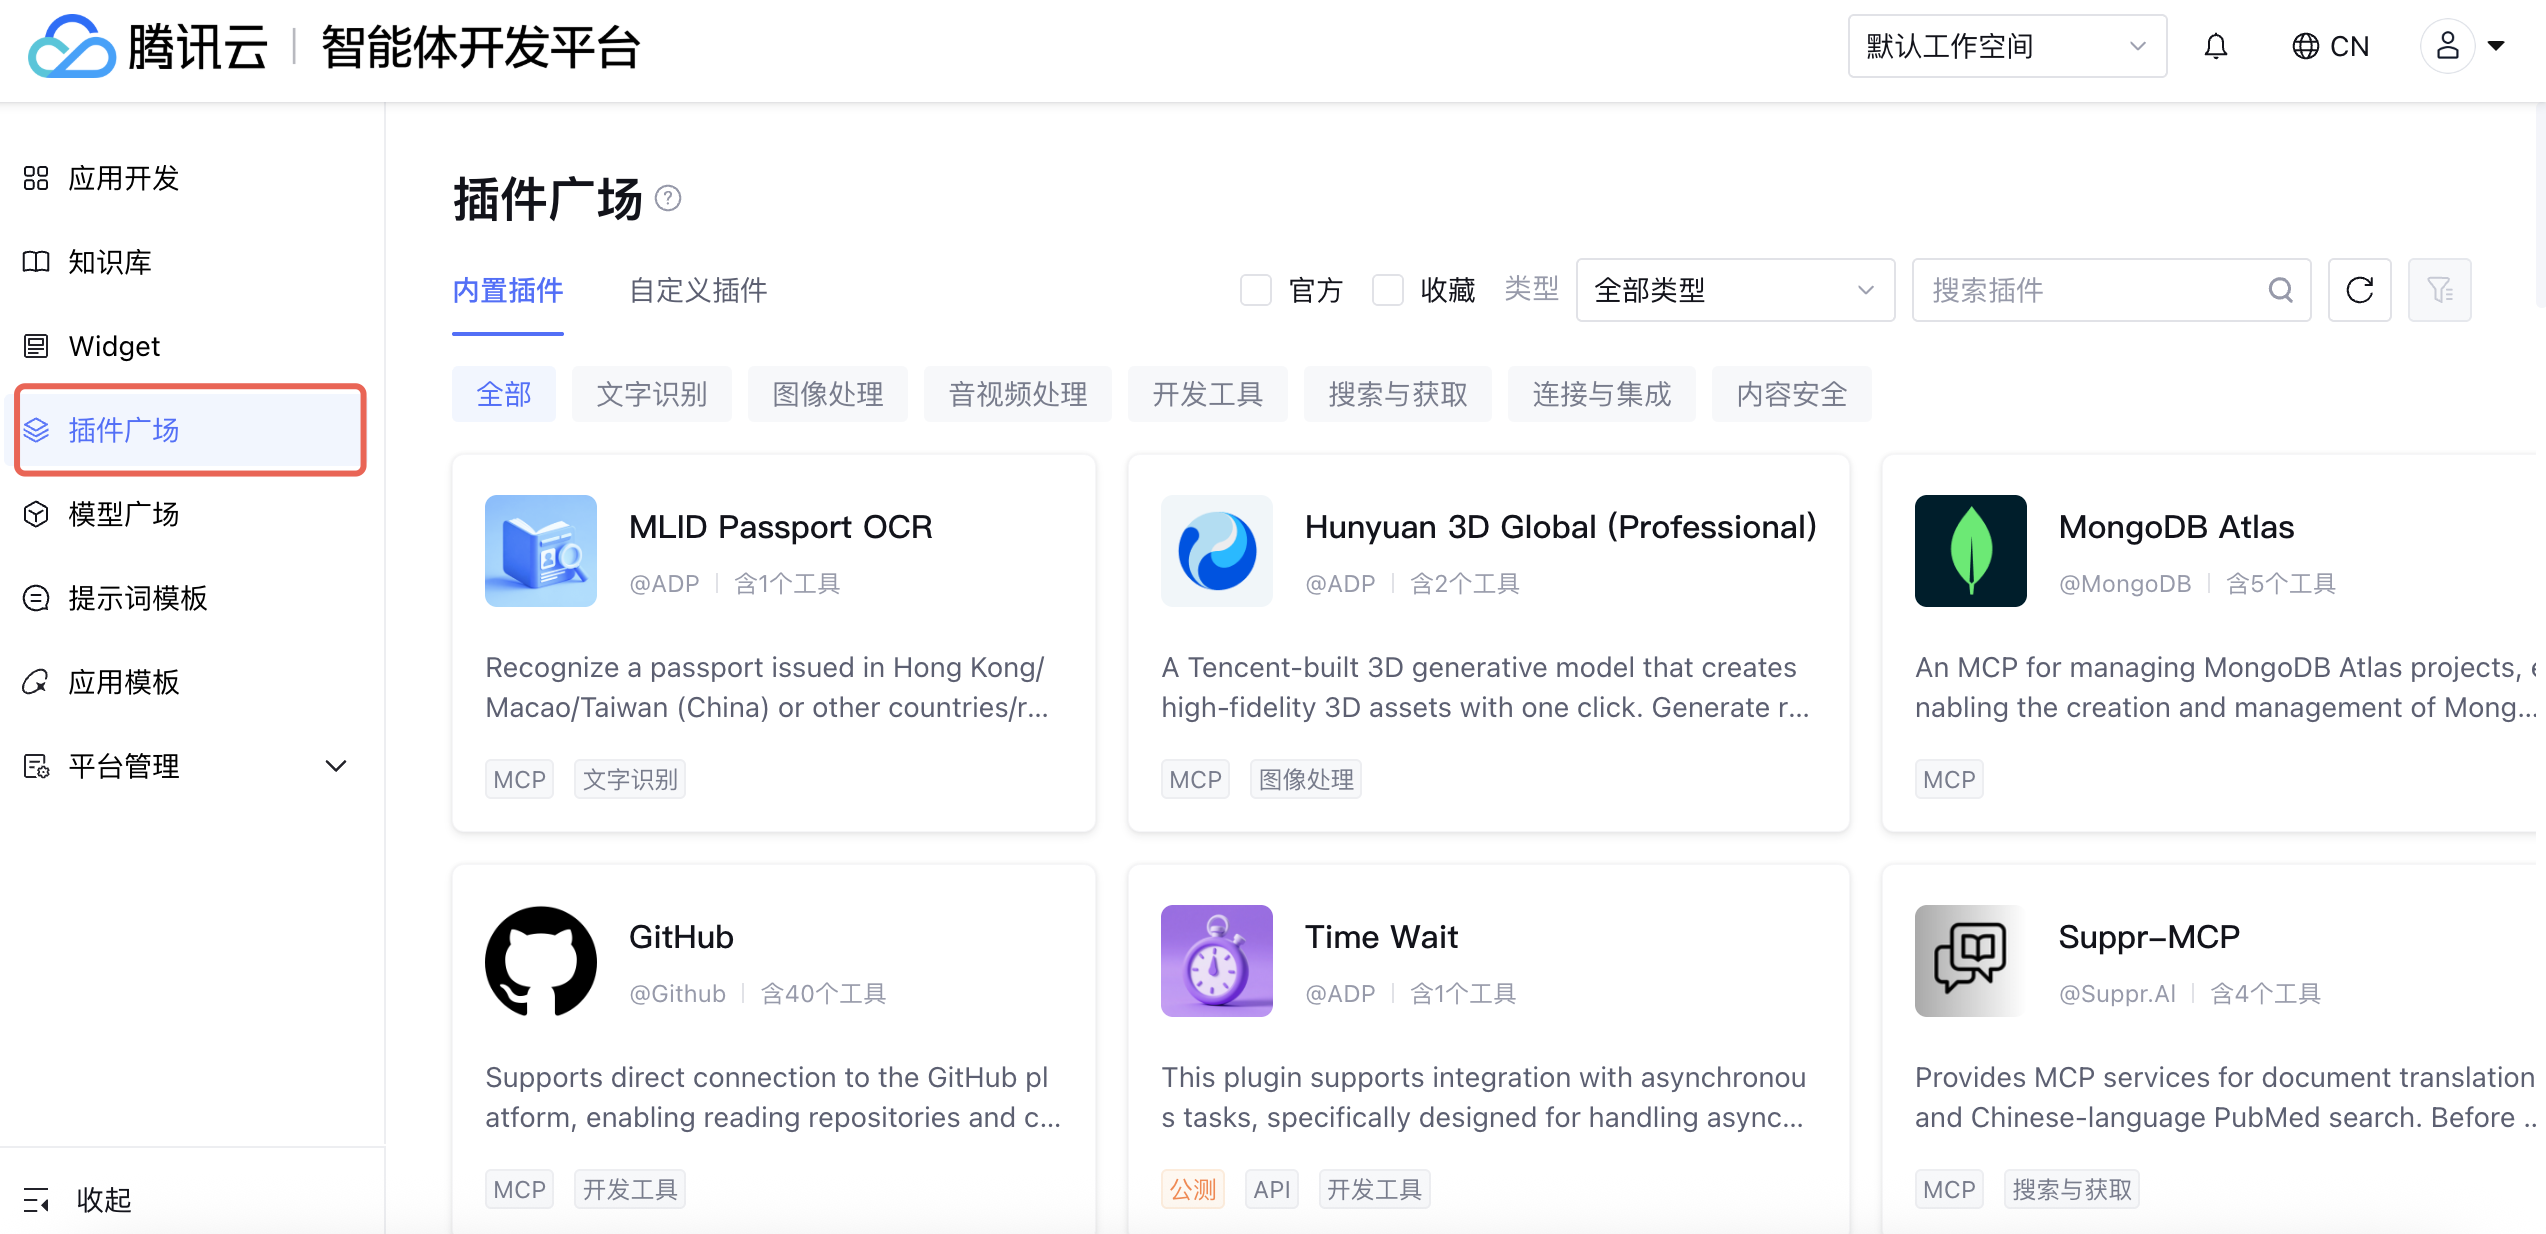Click the help icon next to 插件广场 title

668,199
